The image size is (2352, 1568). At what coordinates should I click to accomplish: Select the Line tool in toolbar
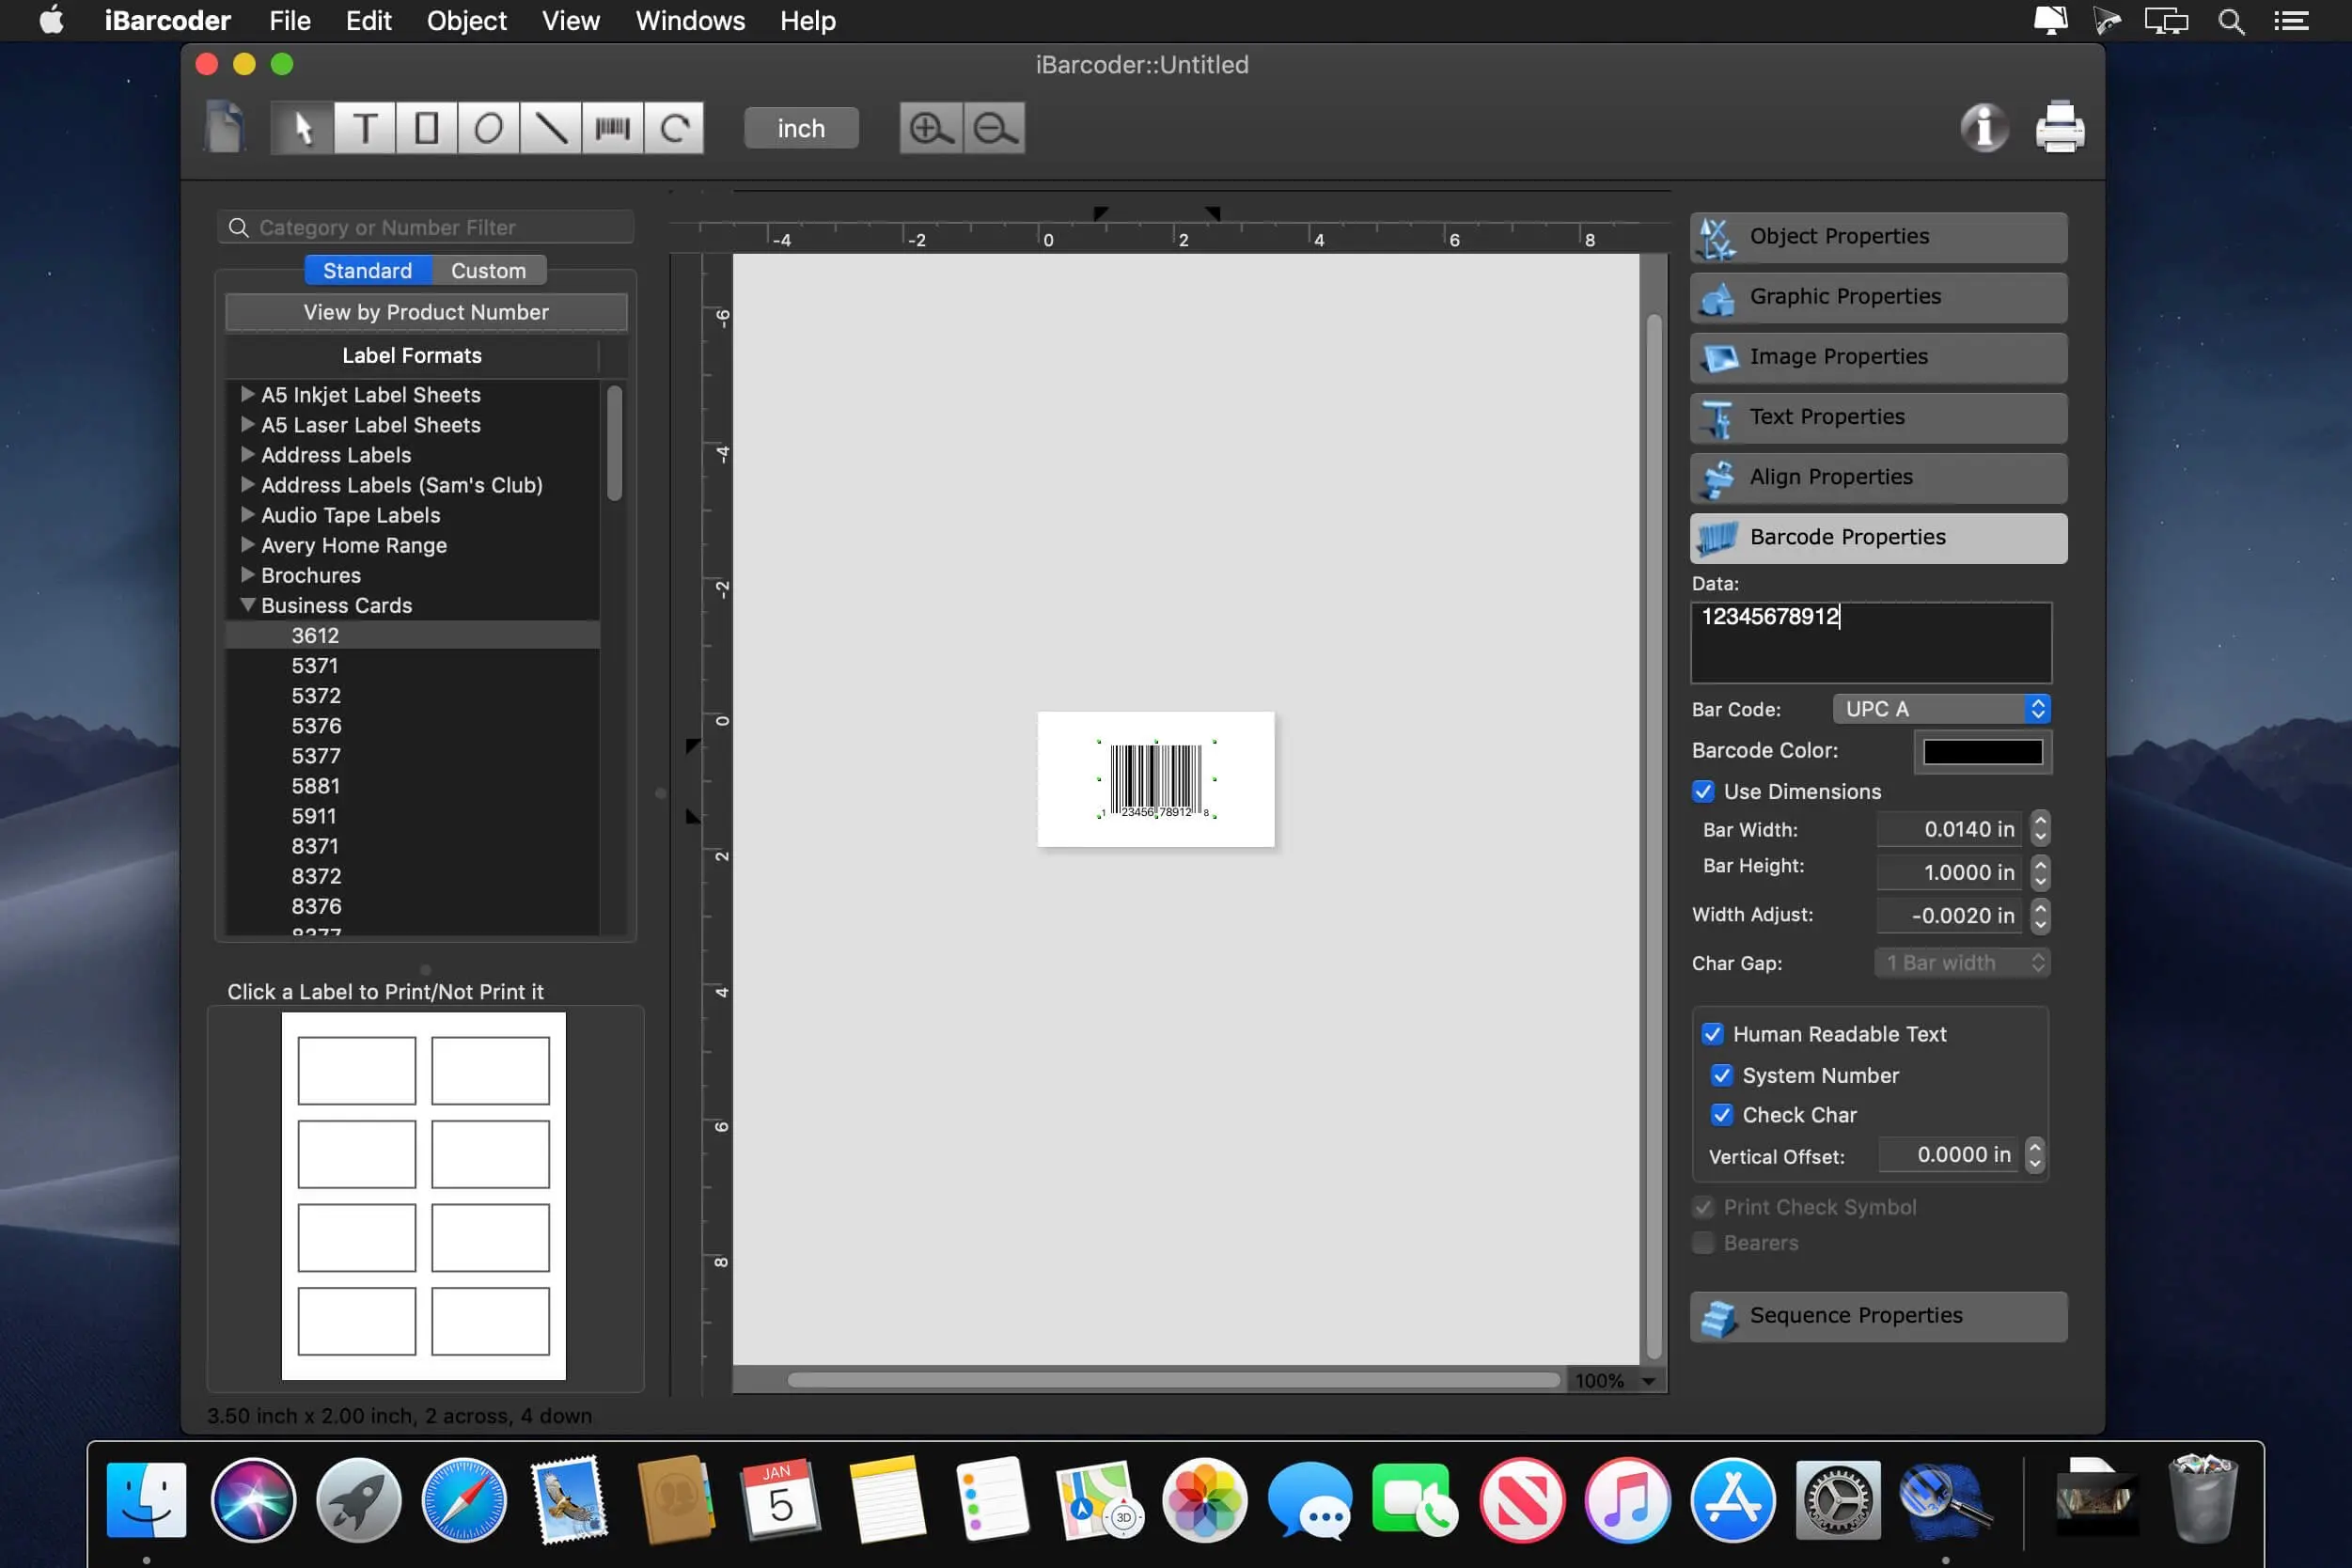point(550,128)
